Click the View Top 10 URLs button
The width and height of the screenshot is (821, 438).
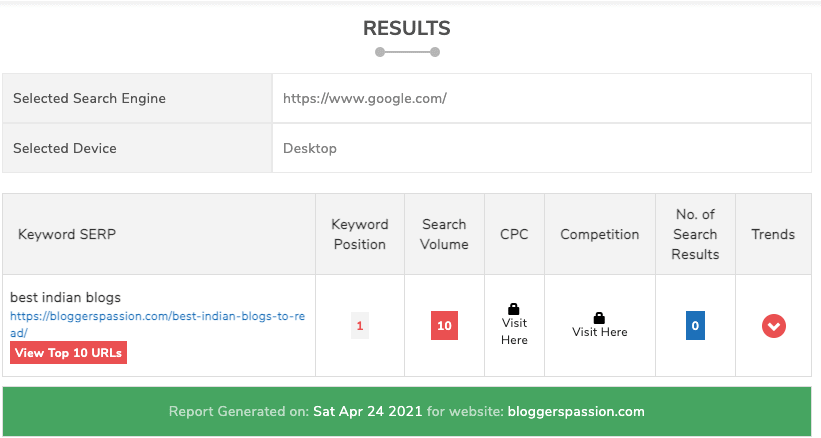pyautogui.click(x=69, y=353)
